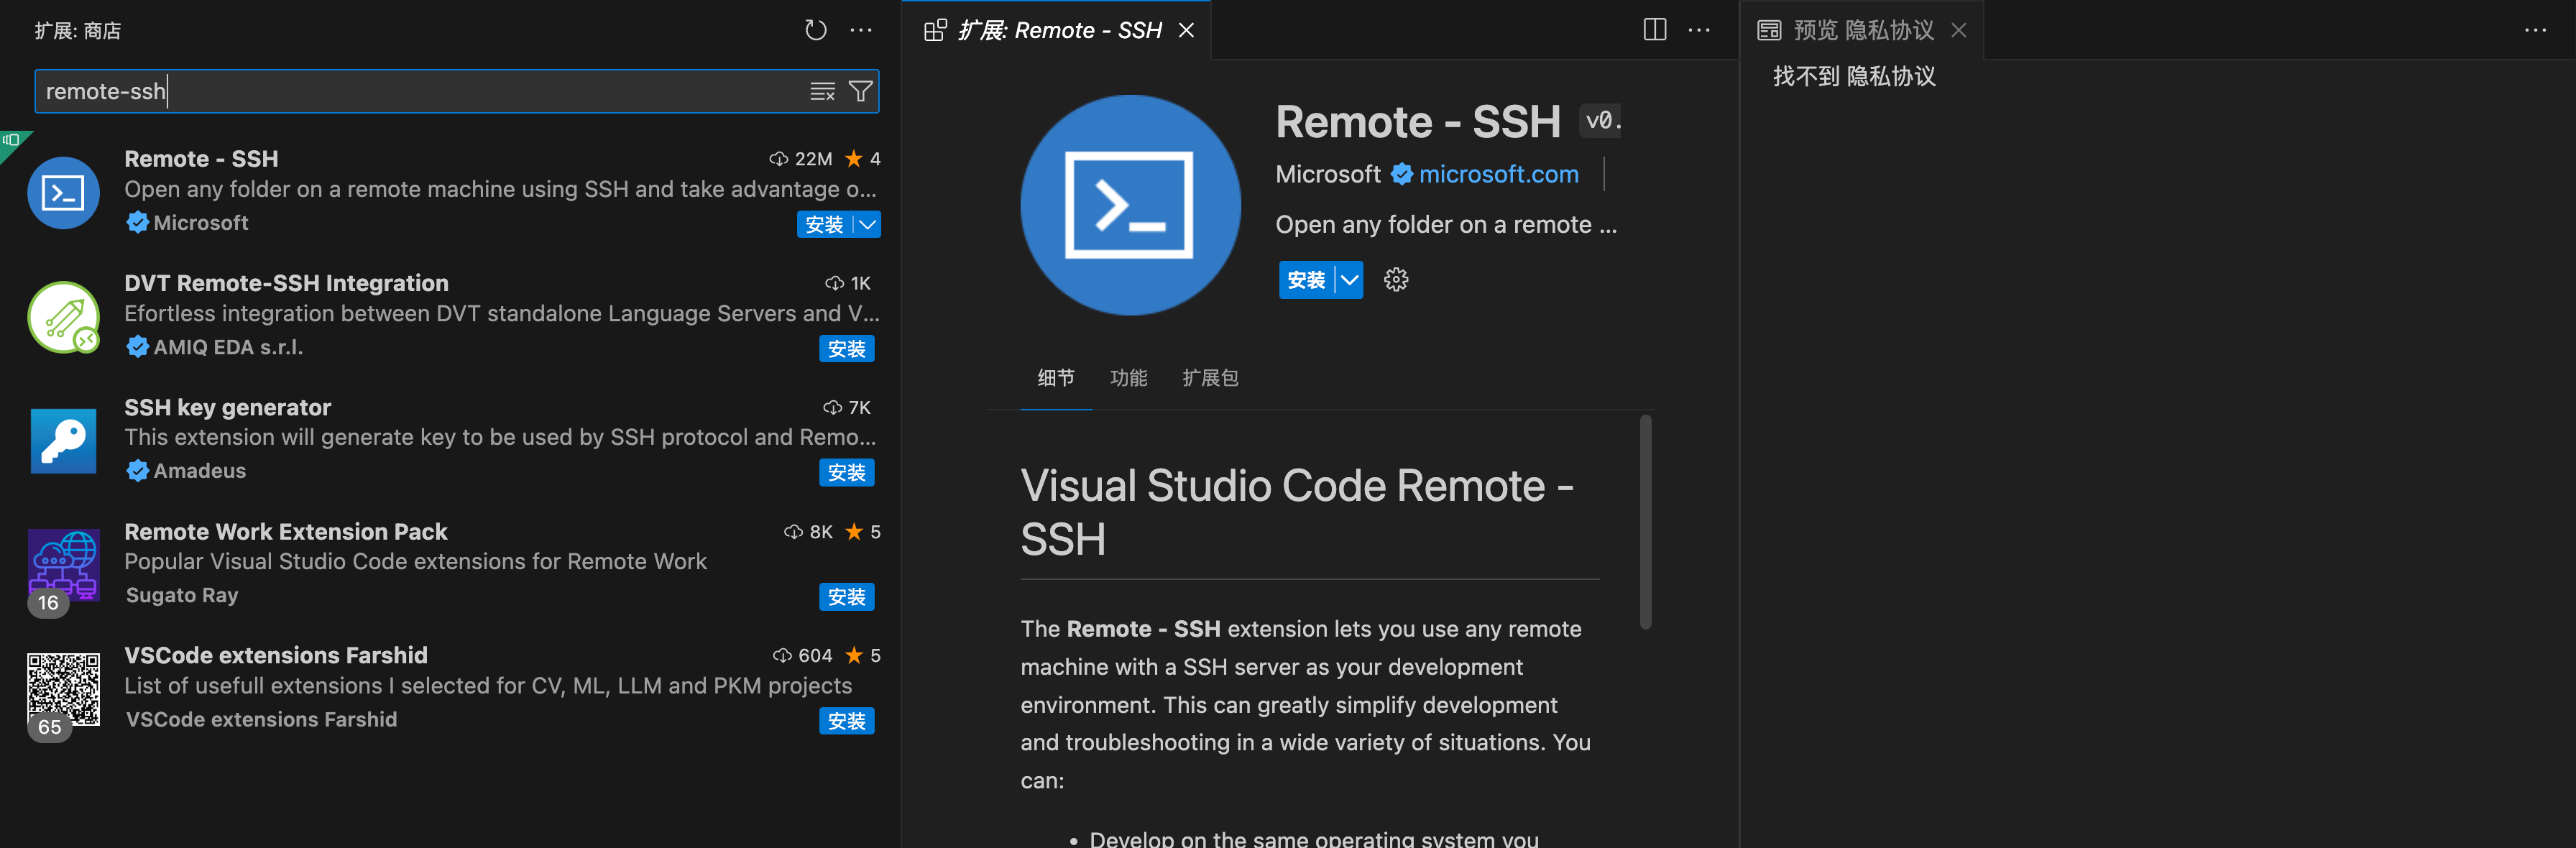This screenshot has height=848, width=2576.
Task: Expand install options for Remote - SSH in list
Action: tap(868, 225)
